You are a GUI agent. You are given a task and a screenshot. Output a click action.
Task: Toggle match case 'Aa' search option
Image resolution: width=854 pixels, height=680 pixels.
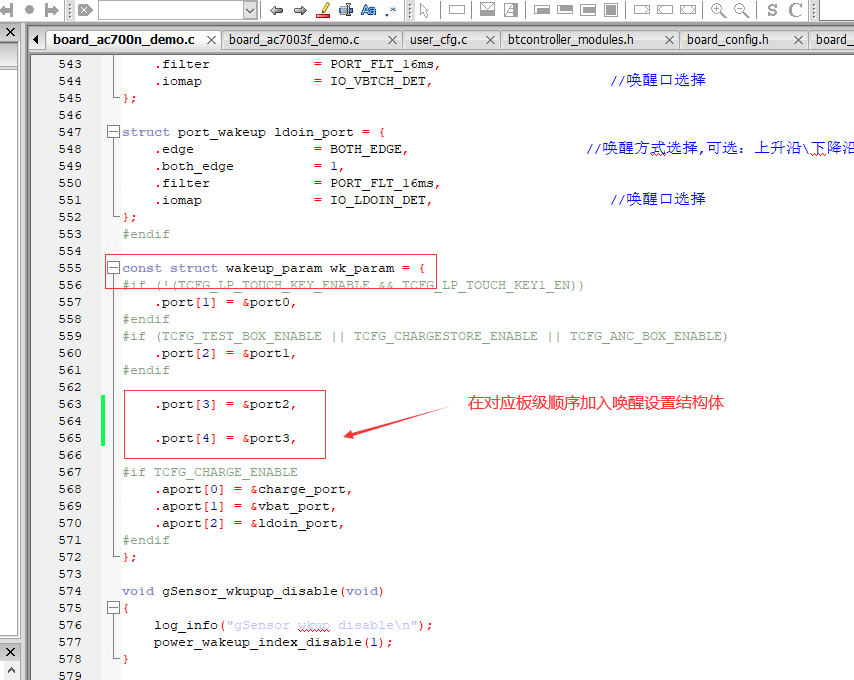pyautogui.click(x=369, y=10)
